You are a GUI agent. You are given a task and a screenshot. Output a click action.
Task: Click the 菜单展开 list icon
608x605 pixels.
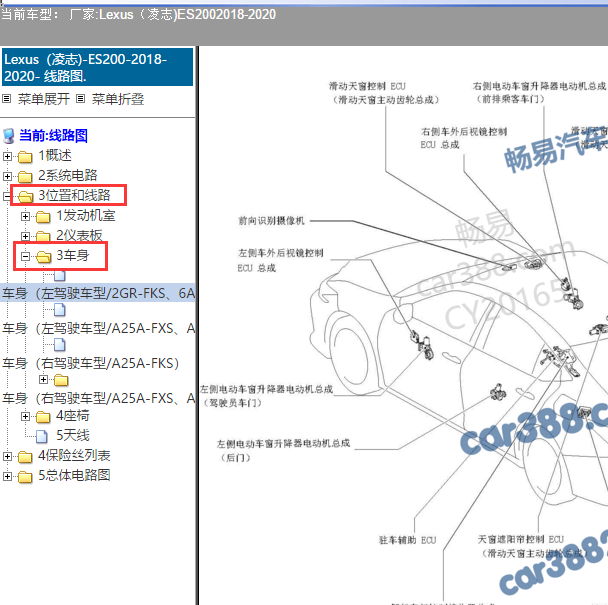click(7, 99)
